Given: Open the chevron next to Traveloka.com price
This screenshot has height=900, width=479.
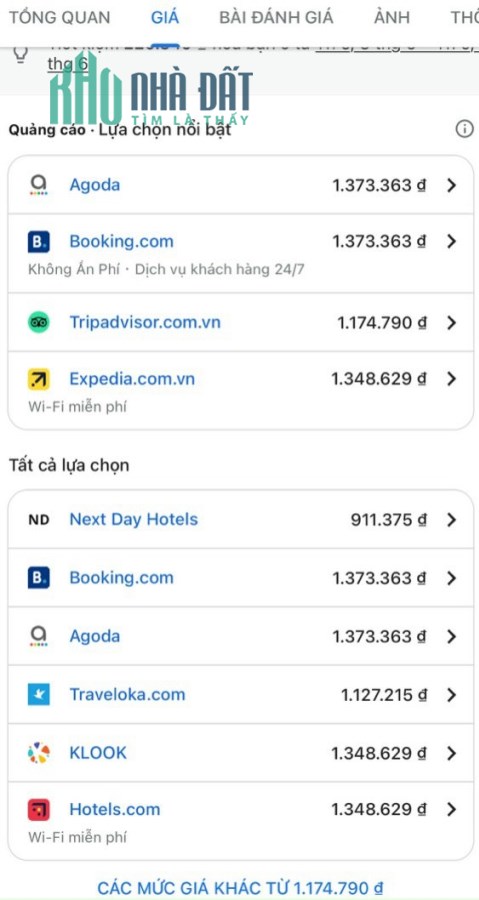Looking at the screenshot, I should 451,695.
